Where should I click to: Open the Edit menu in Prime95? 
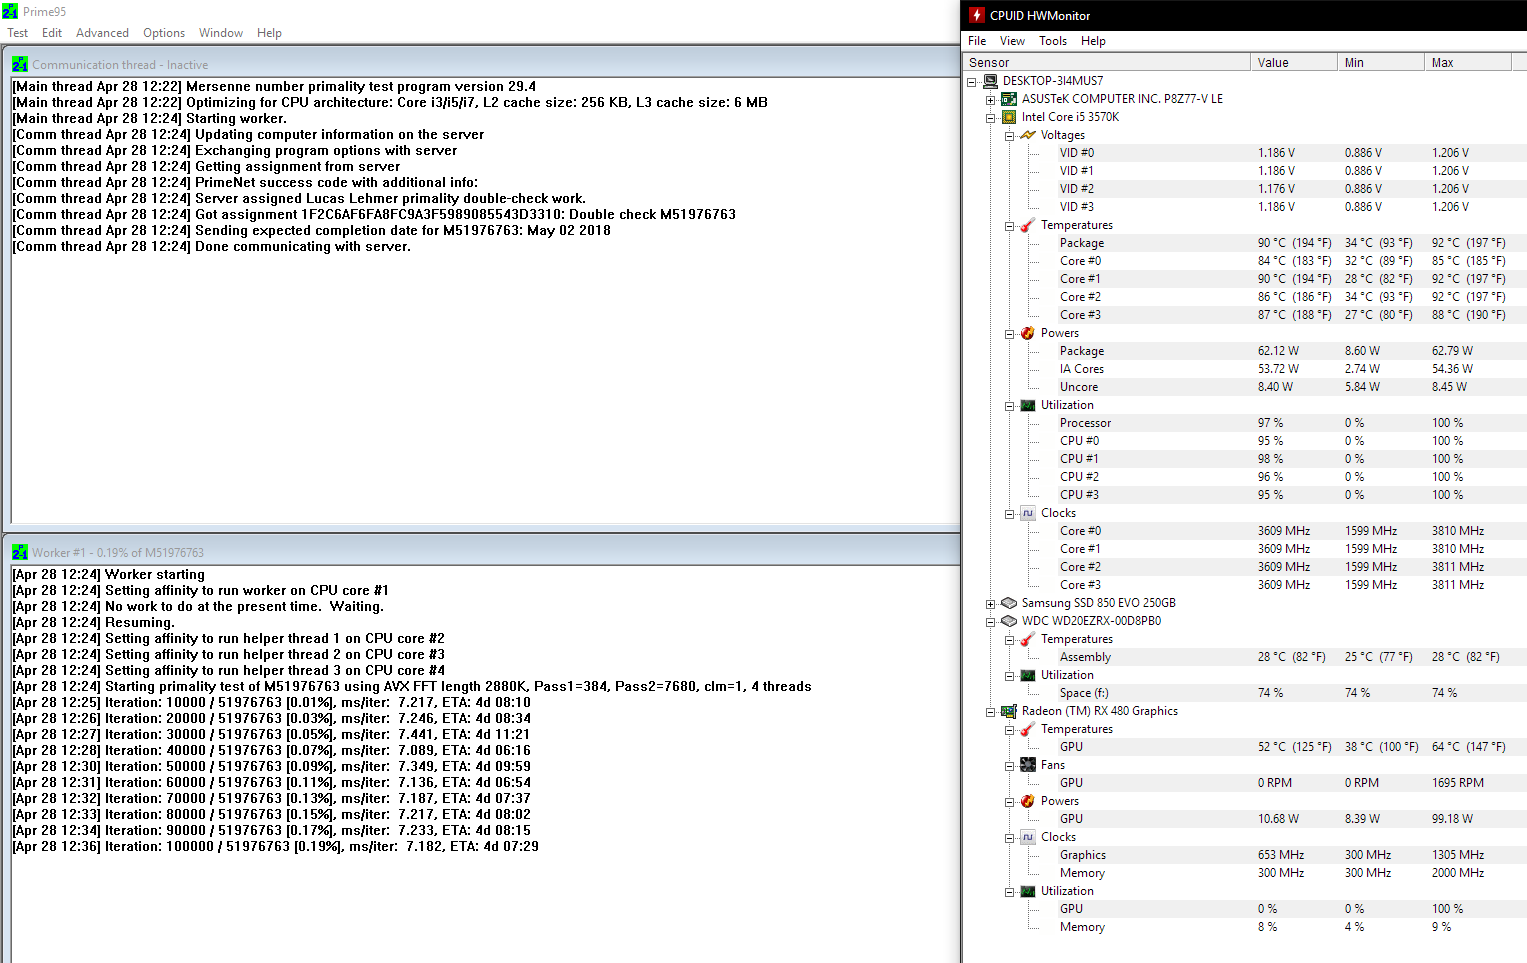click(x=52, y=33)
